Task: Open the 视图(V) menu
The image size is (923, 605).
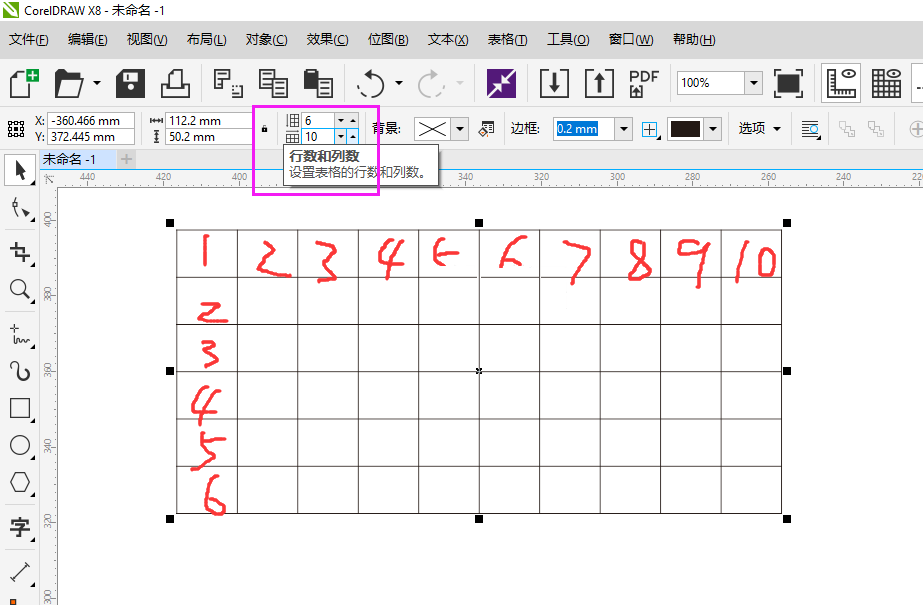Action: pyautogui.click(x=147, y=39)
